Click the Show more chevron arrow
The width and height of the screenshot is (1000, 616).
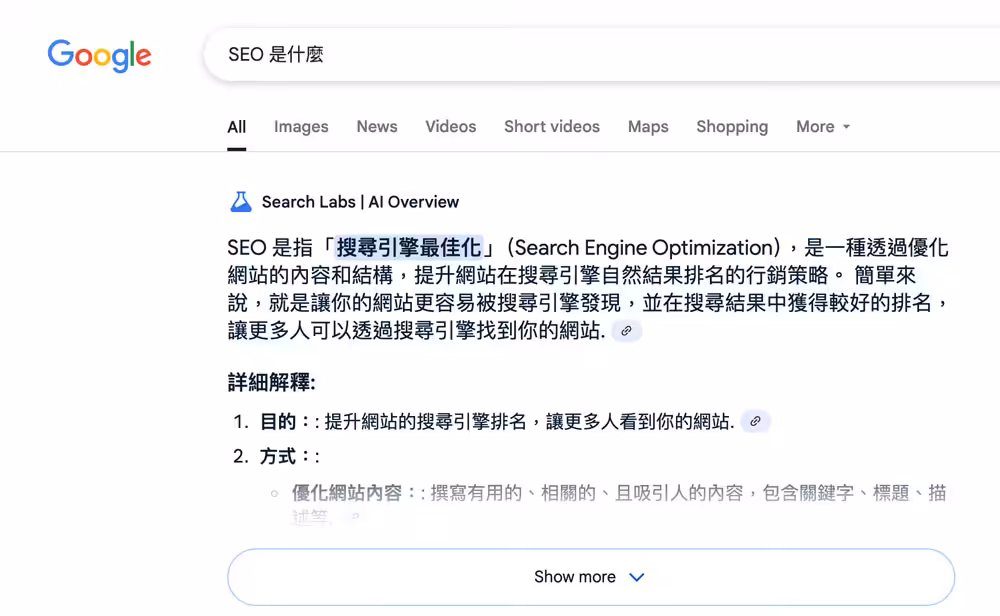636,577
